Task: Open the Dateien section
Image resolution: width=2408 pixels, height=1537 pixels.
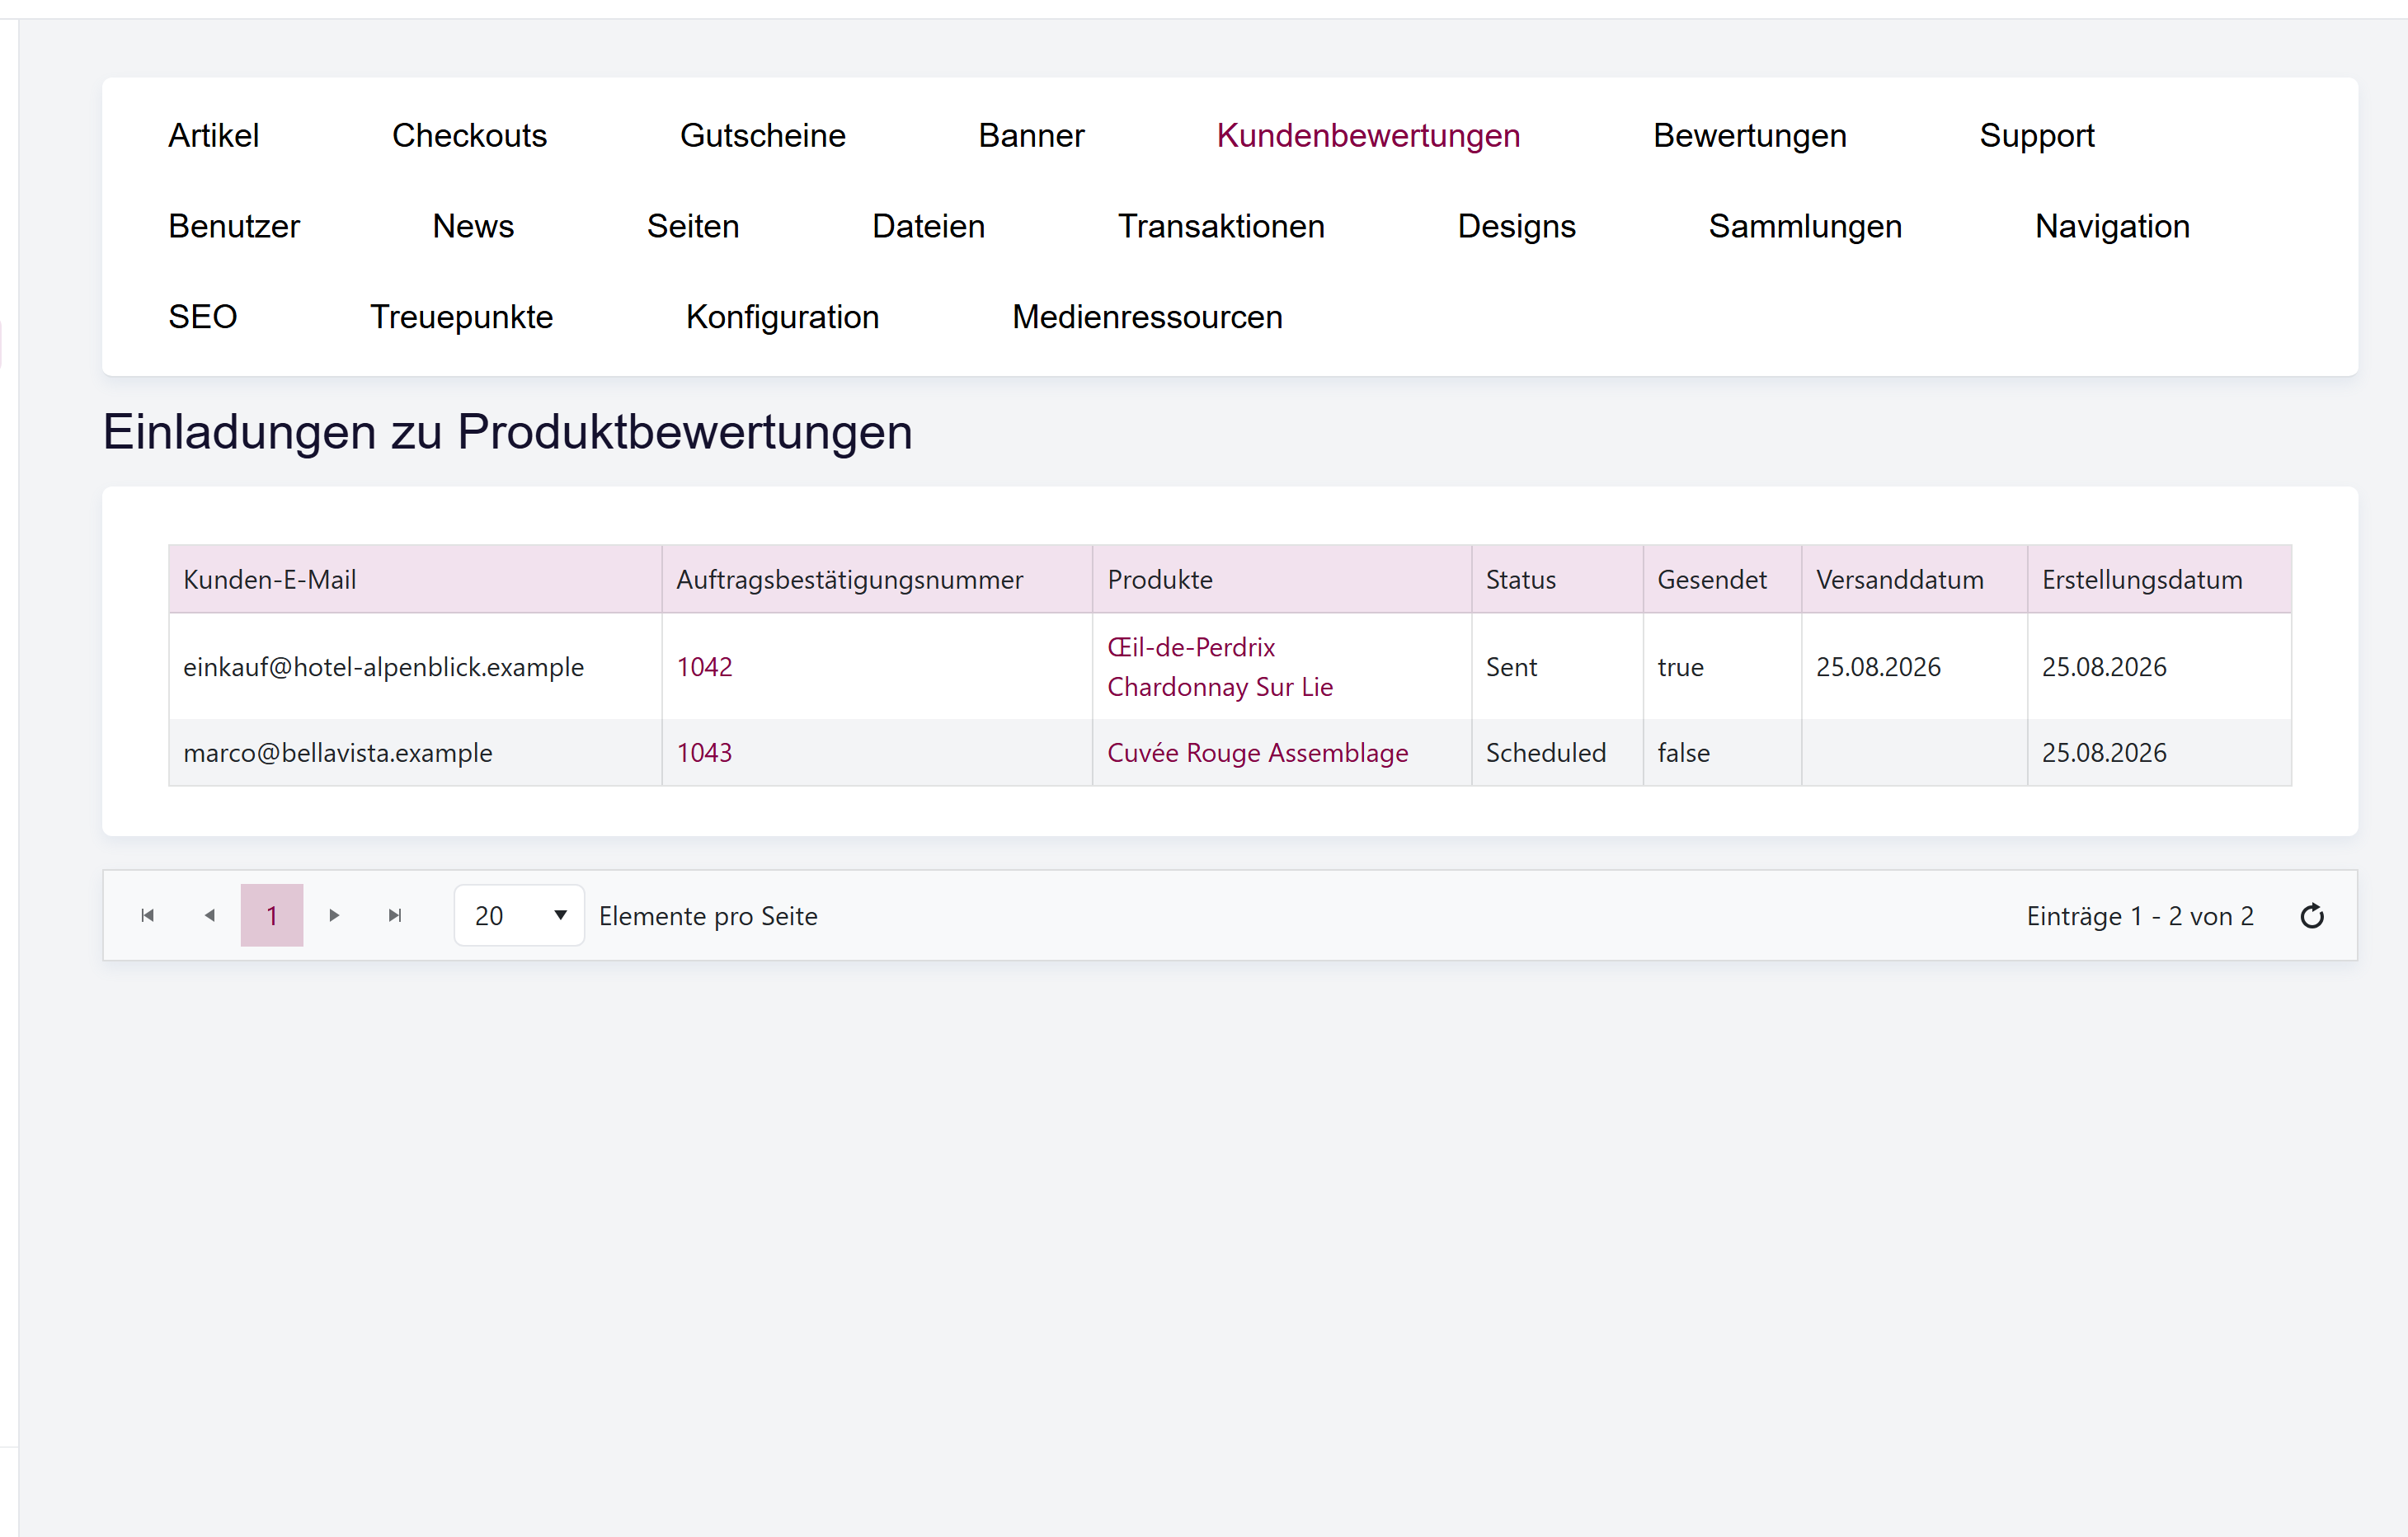Action: [x=928, y=226]
